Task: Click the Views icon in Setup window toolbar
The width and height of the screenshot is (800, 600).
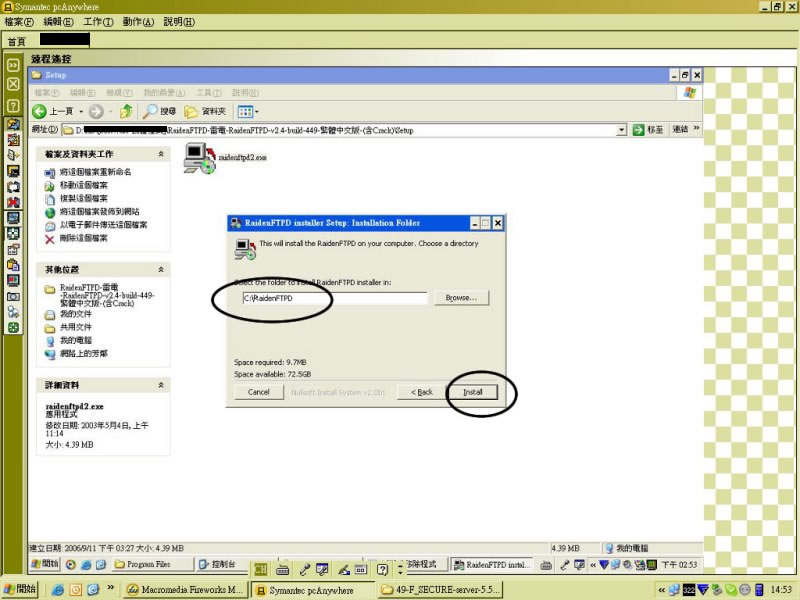Action: pyautogui.click(x=245, y=111)
